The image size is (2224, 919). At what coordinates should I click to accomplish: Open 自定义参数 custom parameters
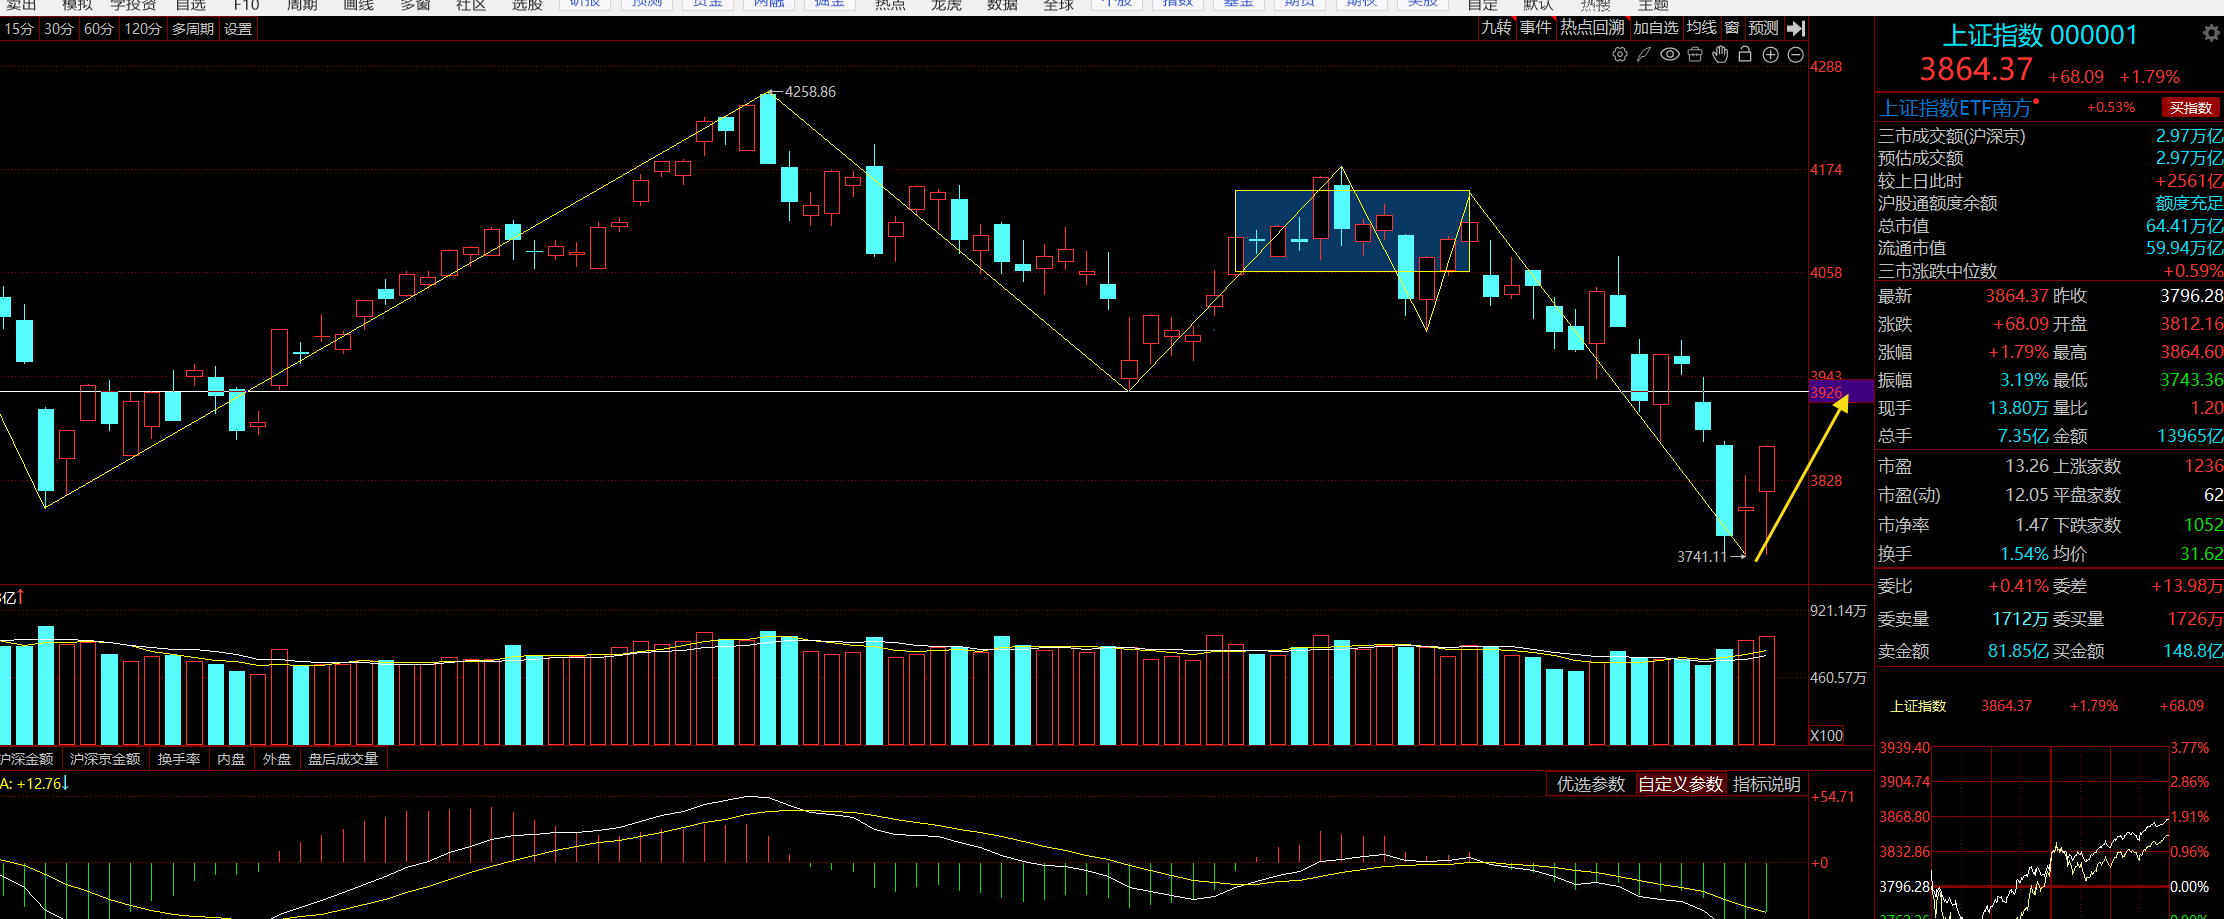click(x=1681, y=784)
